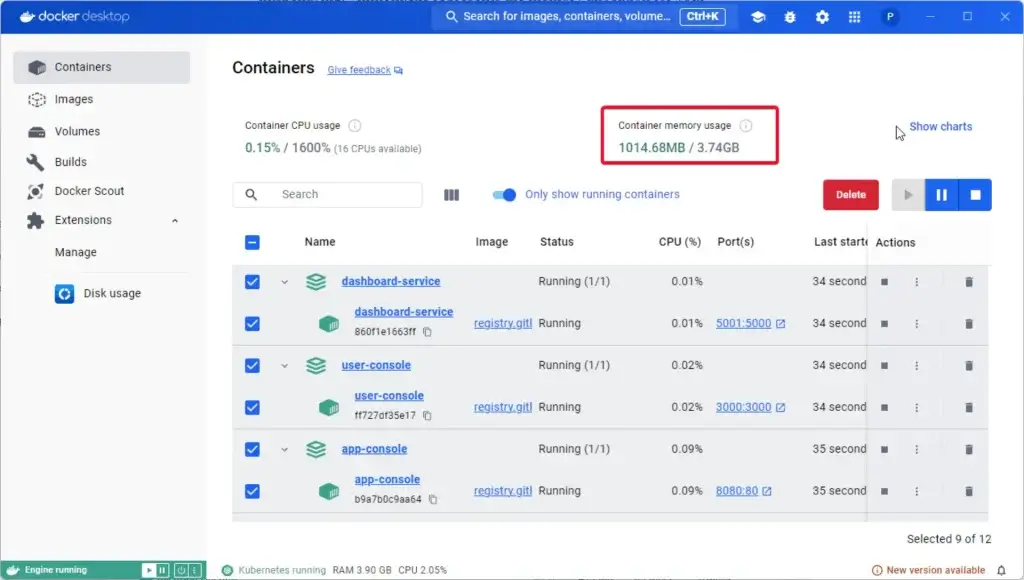Viewport: 1024px width, 580px height.
Task: Collapse the user-console stack row
Action: [x=285, y=366]
